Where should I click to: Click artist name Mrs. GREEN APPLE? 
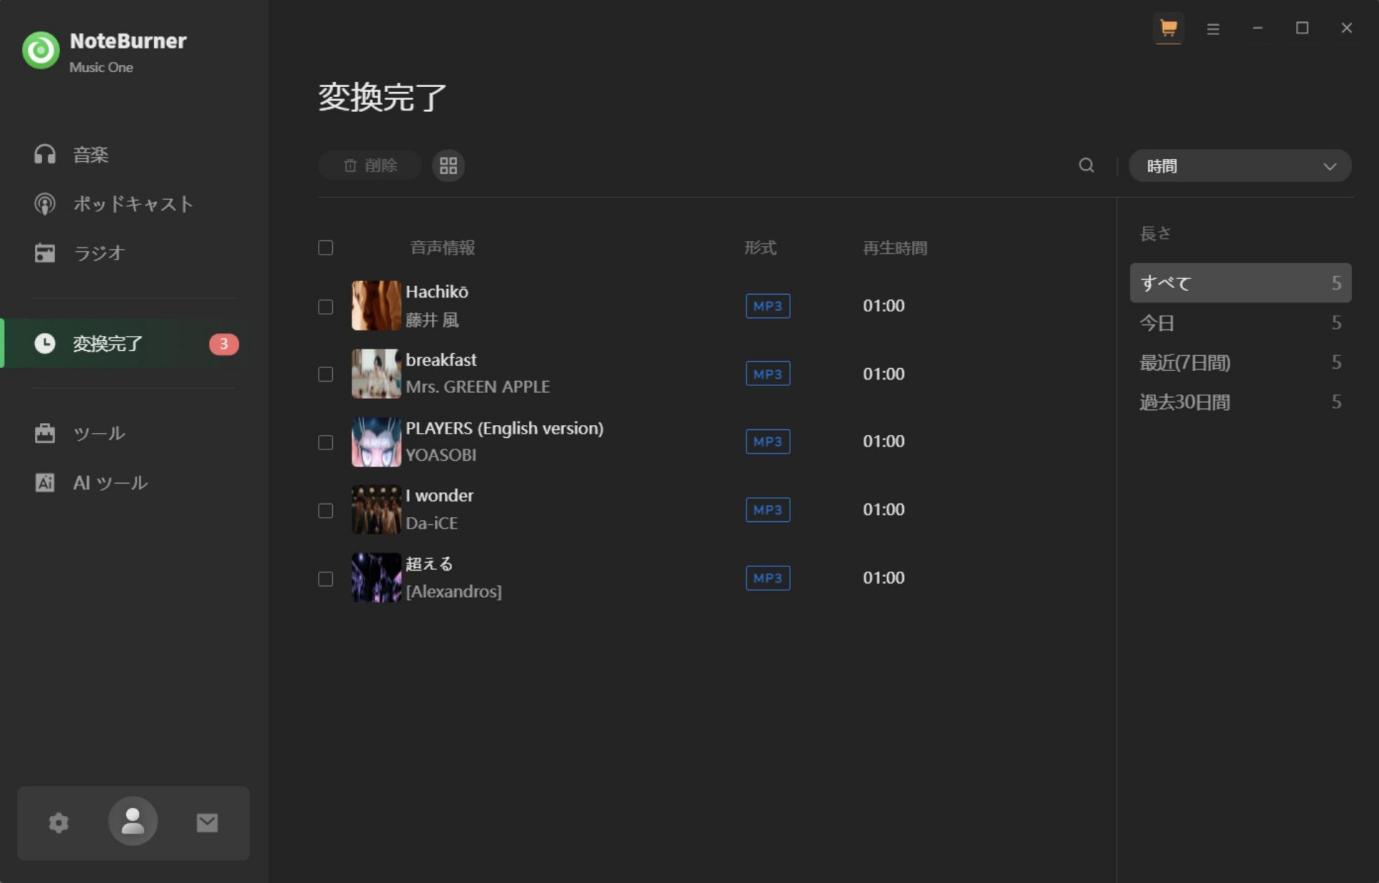tap(478, 387)
